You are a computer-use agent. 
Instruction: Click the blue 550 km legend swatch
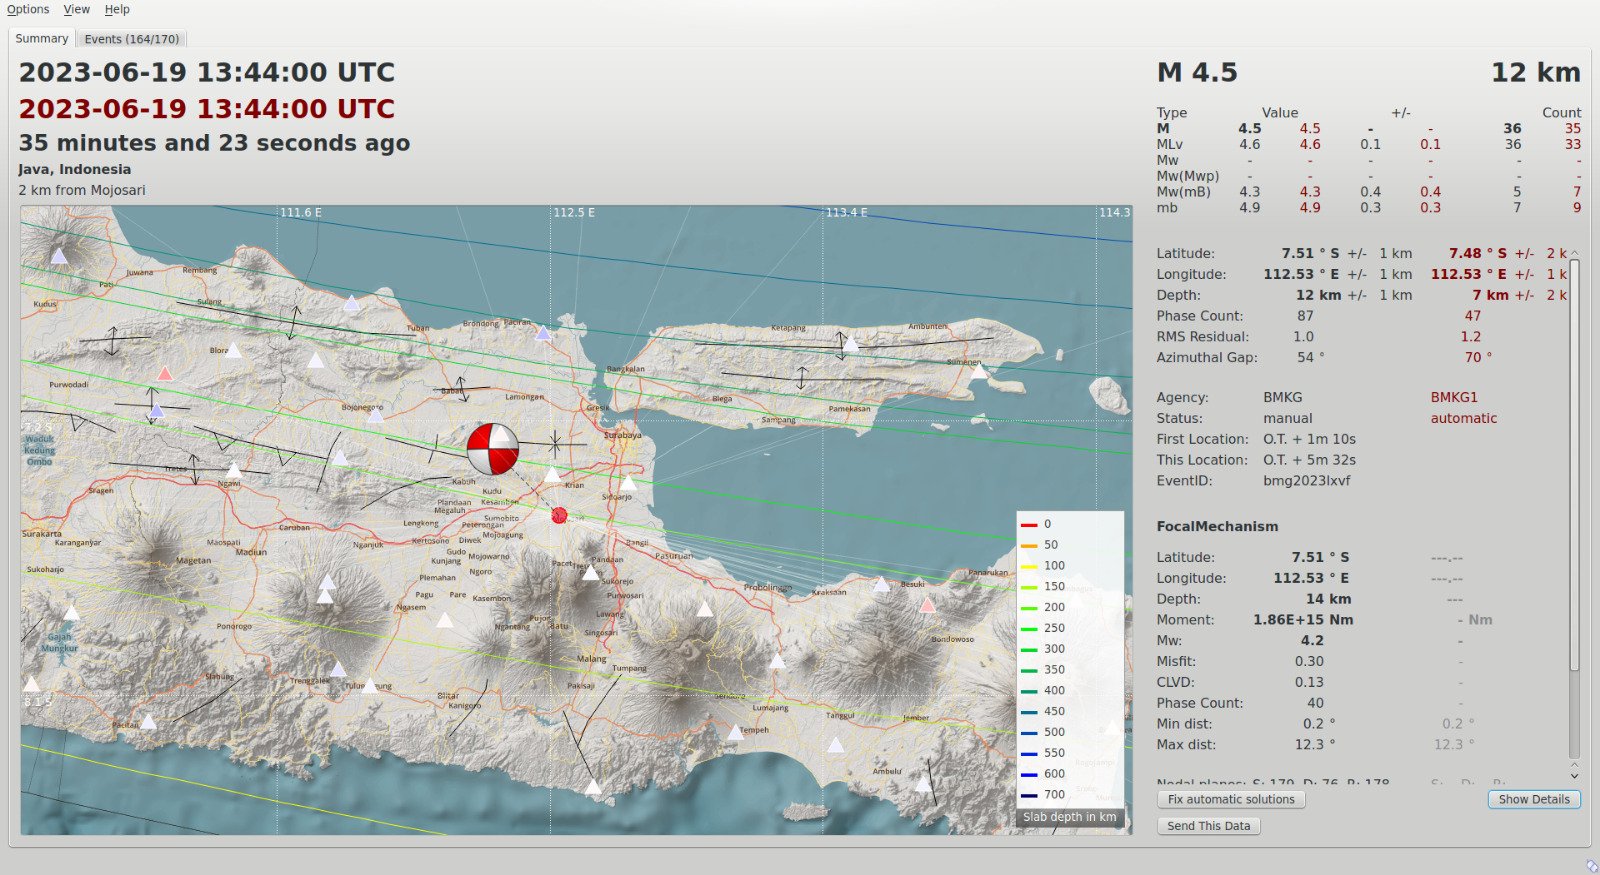1029,753
